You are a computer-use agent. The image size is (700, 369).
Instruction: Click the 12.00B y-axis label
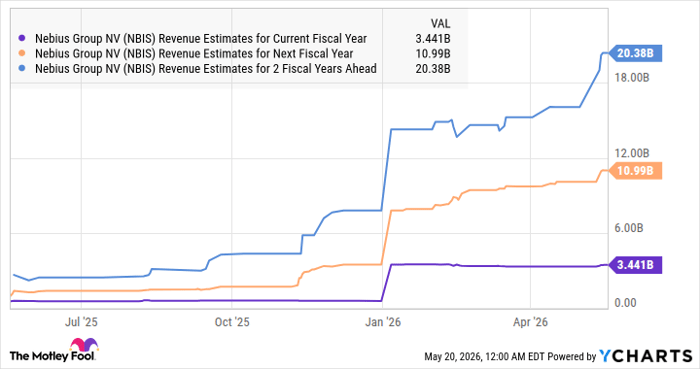click(632, 153)
